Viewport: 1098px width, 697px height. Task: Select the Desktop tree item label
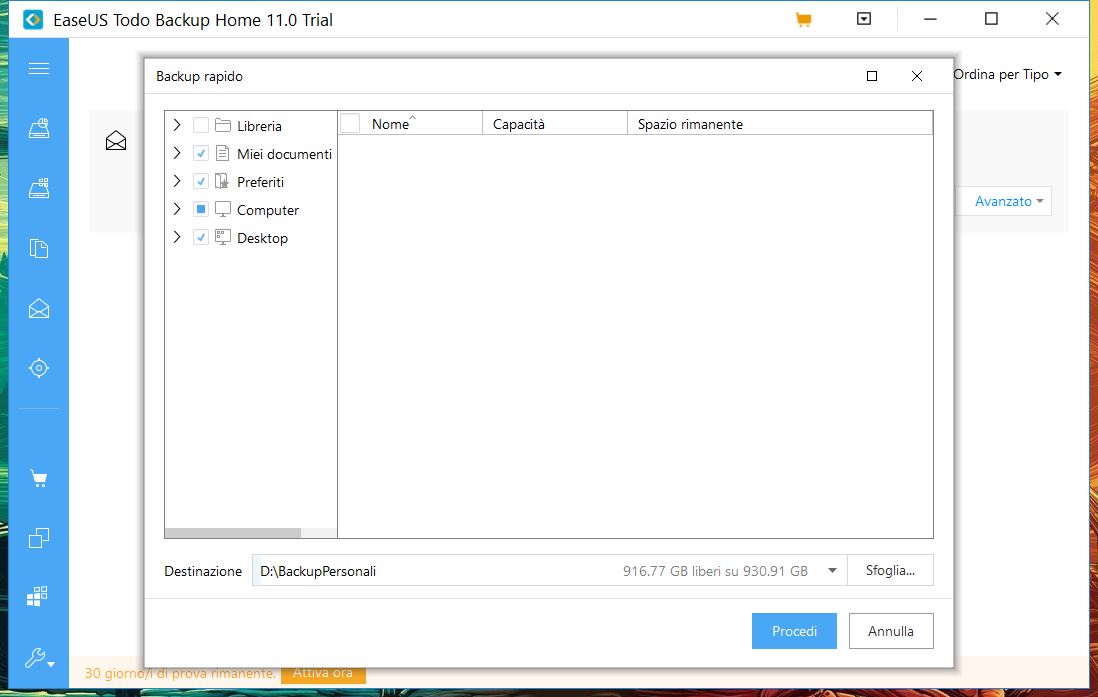262,238
